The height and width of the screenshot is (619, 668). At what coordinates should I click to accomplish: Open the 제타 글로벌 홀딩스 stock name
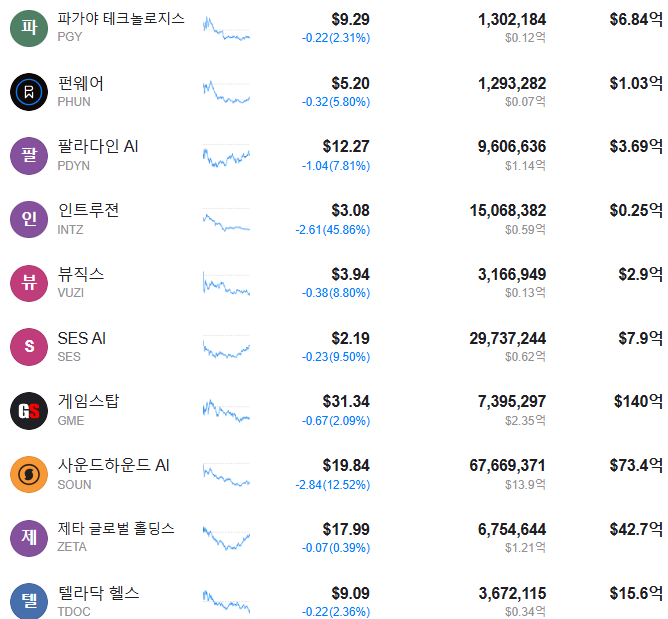tap(116, 529)
